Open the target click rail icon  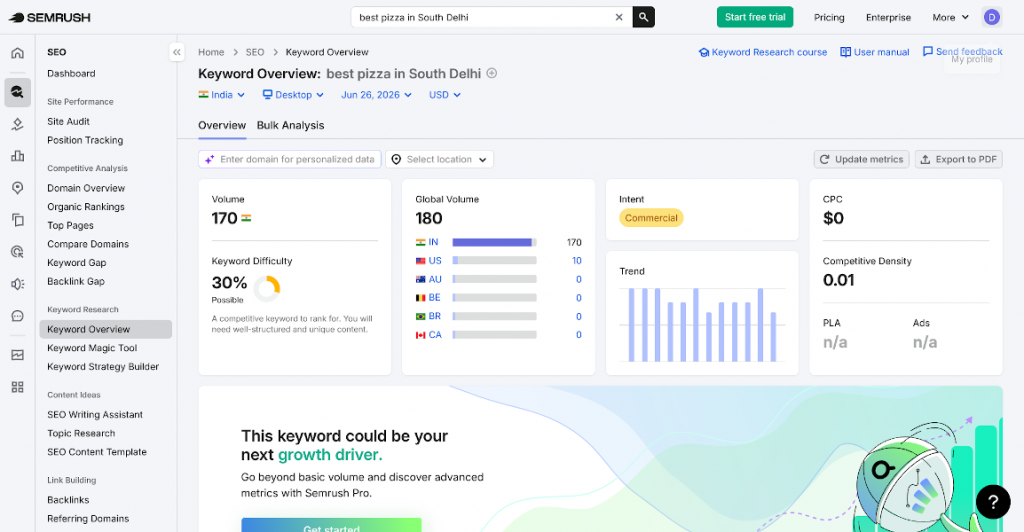pyautogui.click(x=18, y=252)
